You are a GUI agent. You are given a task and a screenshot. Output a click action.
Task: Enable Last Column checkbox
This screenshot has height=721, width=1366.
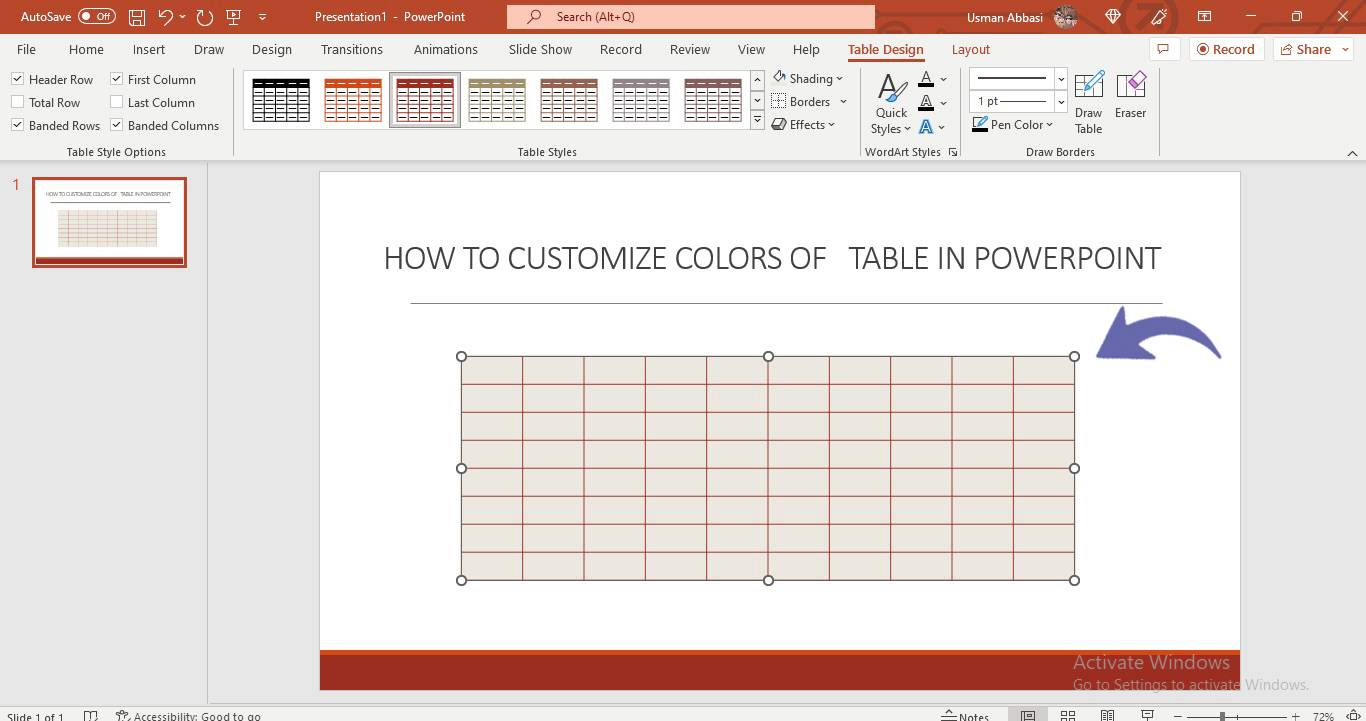coord(116,102)
